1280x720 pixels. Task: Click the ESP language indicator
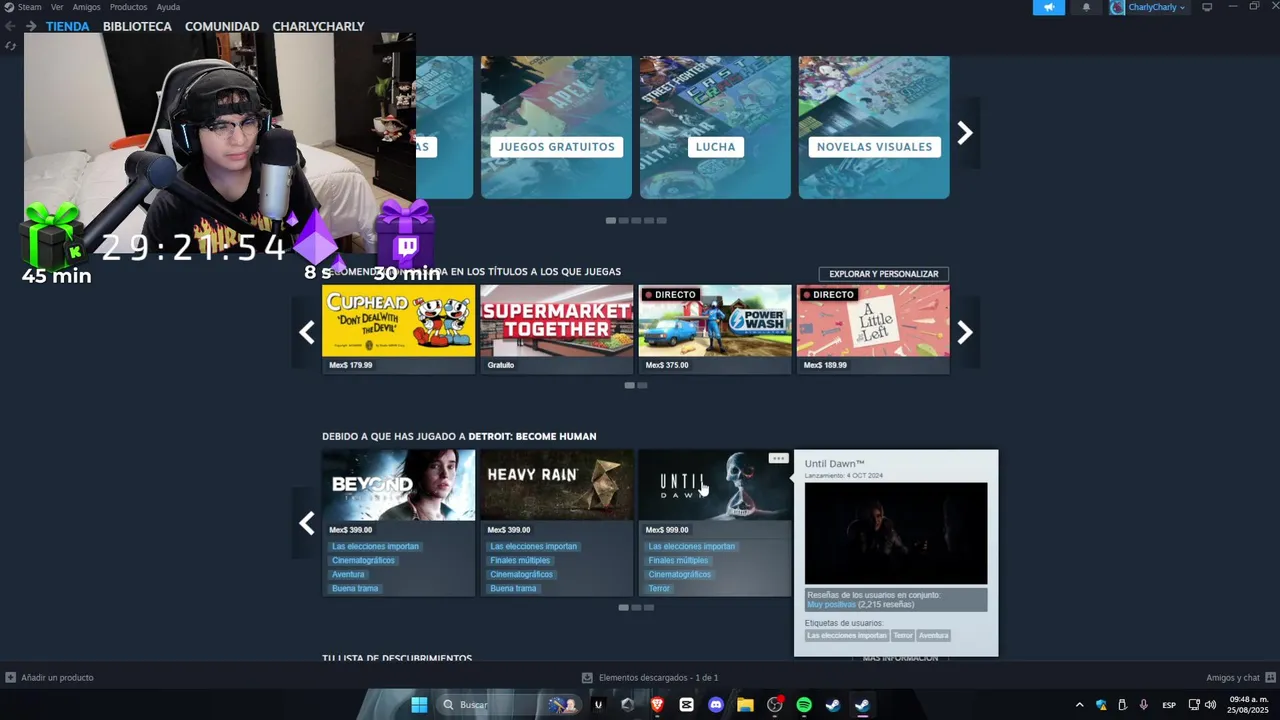click(x=1169, y=705)
